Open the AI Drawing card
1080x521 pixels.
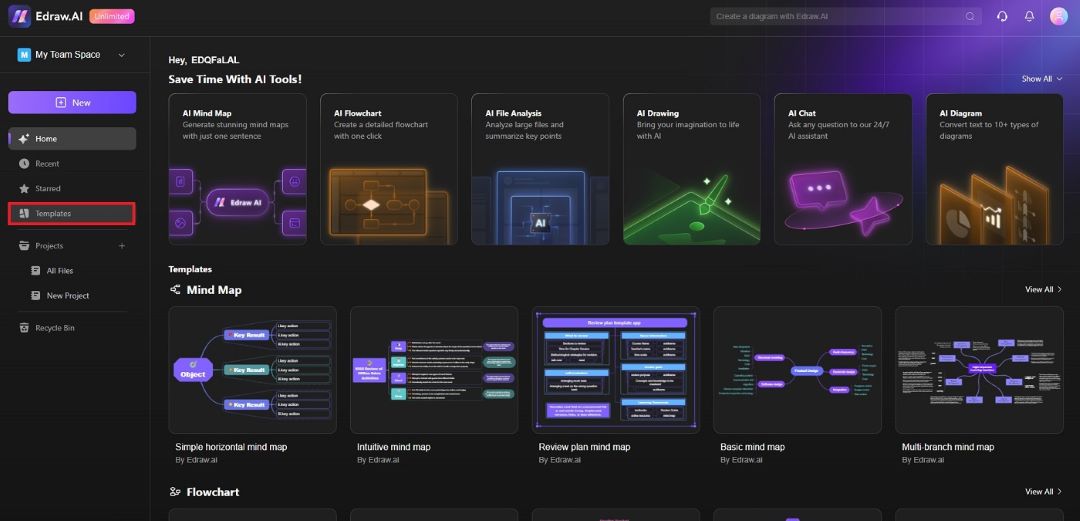pos(692,169)
